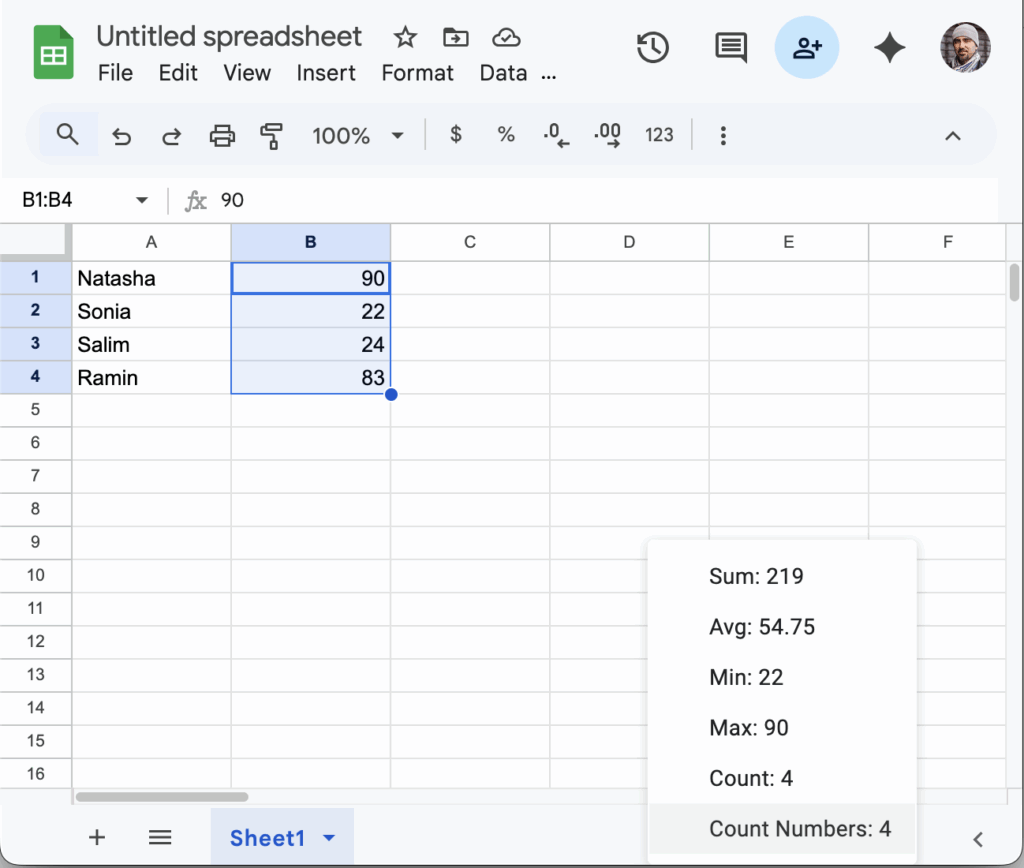Image resolution: width=1024 pixels, height=868 pixels.
Task: Select Sum: 219 in the summary popup
Action: (756, 576)
